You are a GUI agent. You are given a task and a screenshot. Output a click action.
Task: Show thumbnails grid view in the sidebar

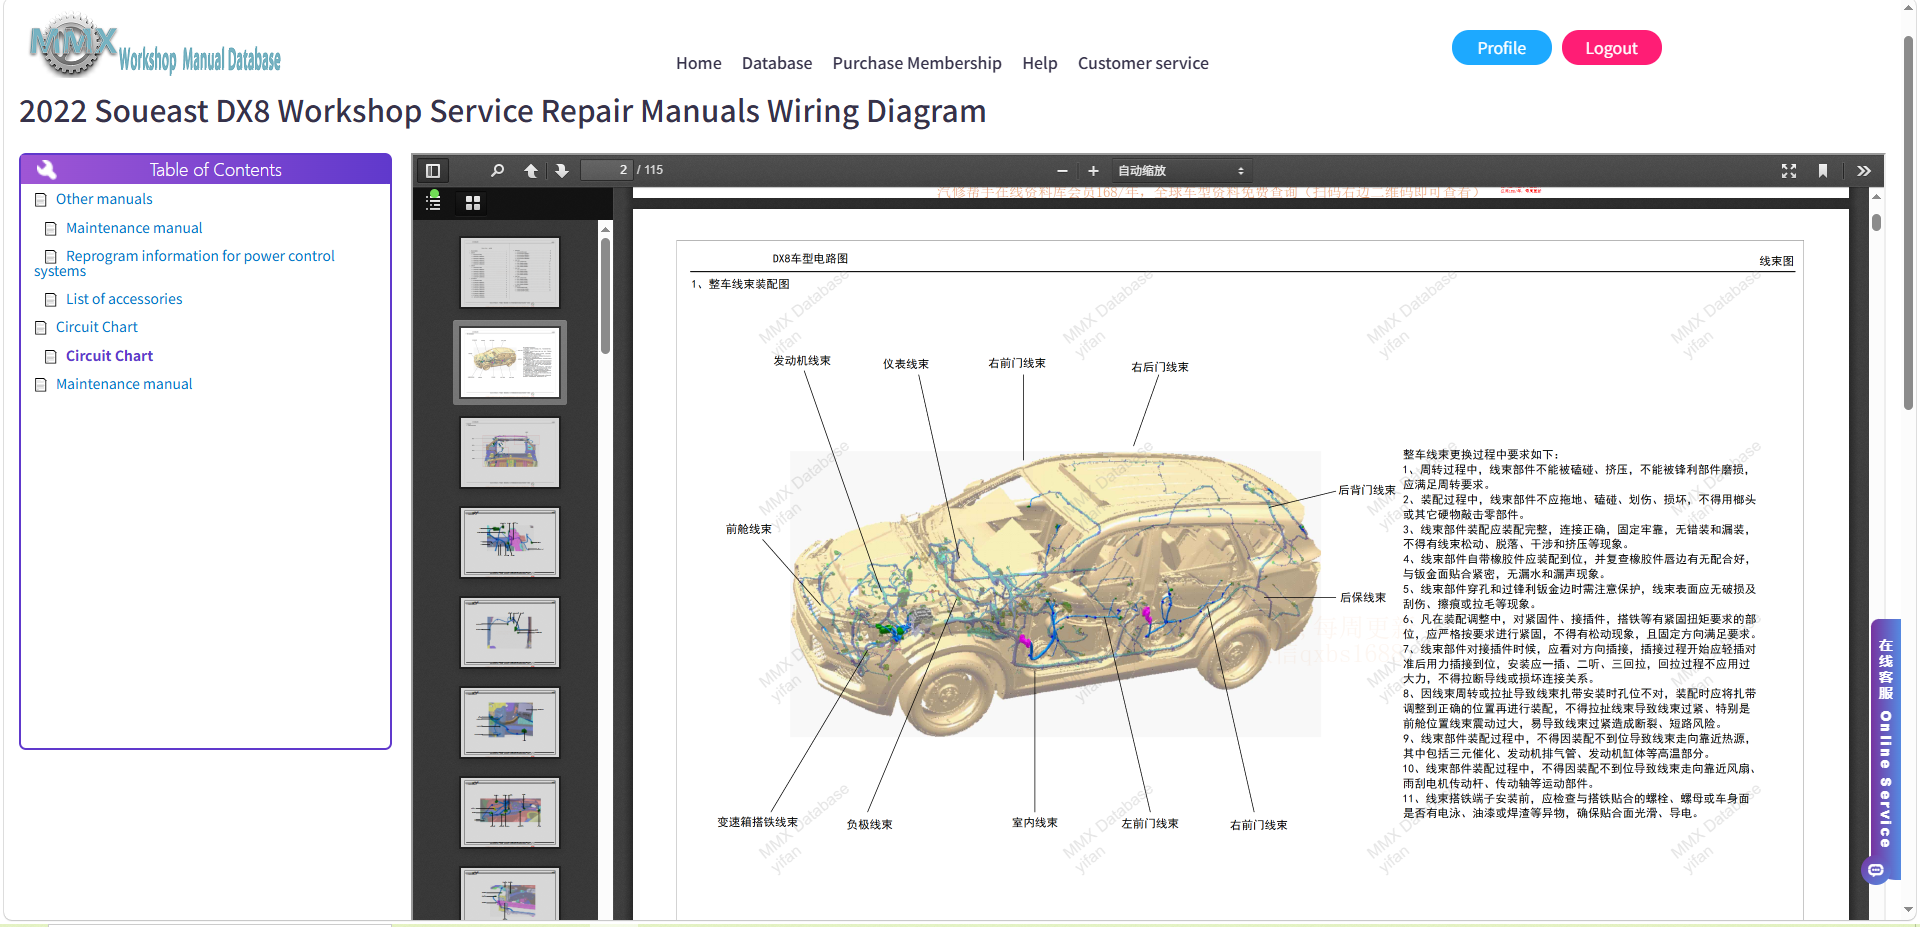pos(473,203)
